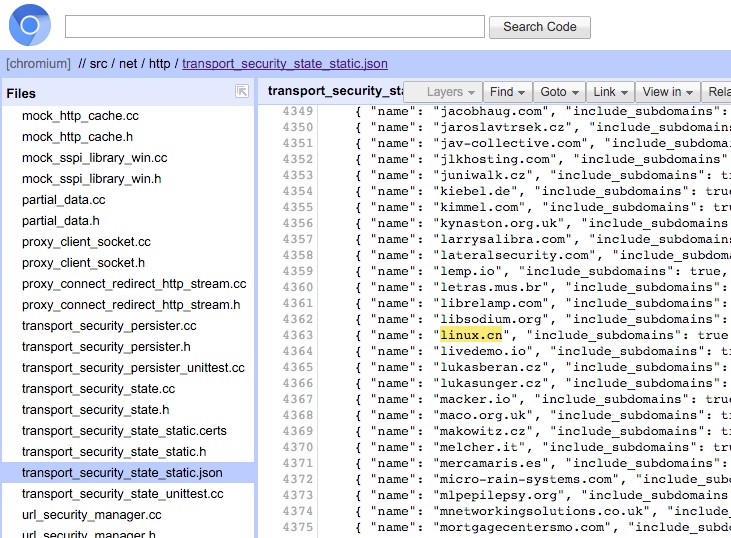Viewport: 731px width, 538px height.
Task: Open mock_http_cache.cc file
Action: (x=80, y=116)
